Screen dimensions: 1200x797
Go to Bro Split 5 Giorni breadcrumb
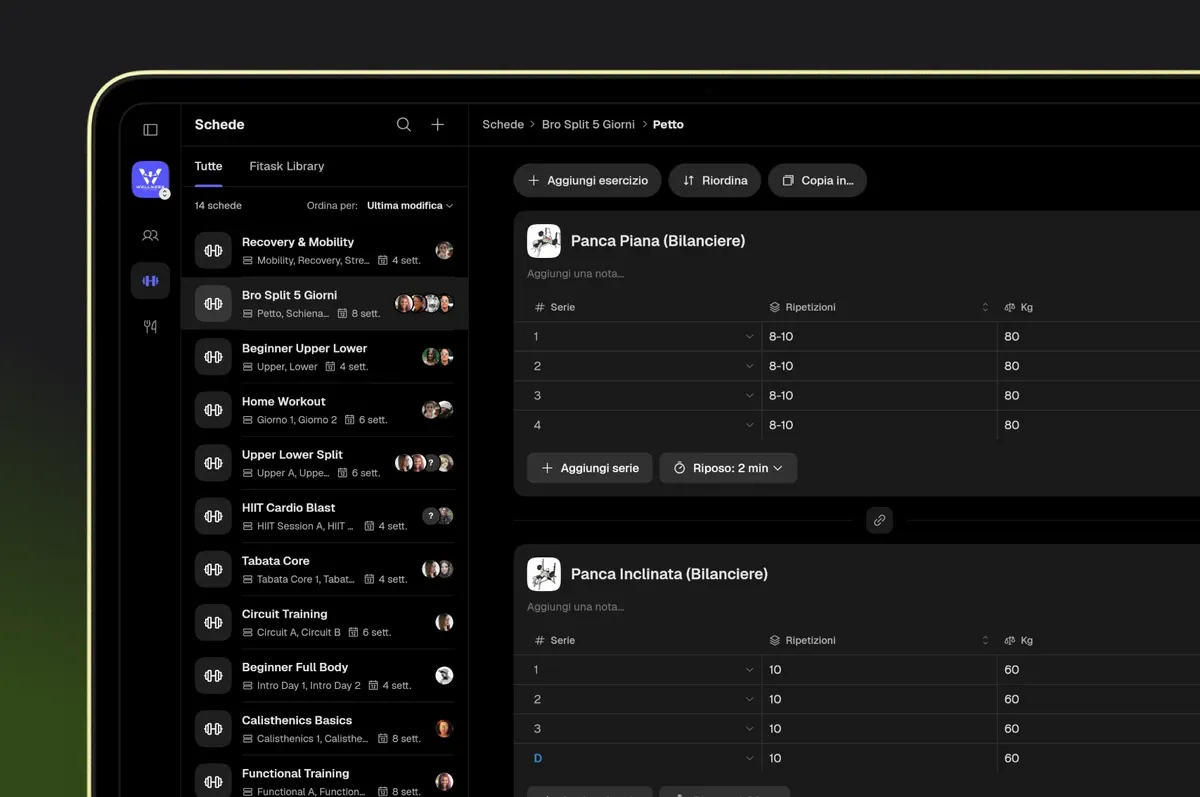point(588,125)
